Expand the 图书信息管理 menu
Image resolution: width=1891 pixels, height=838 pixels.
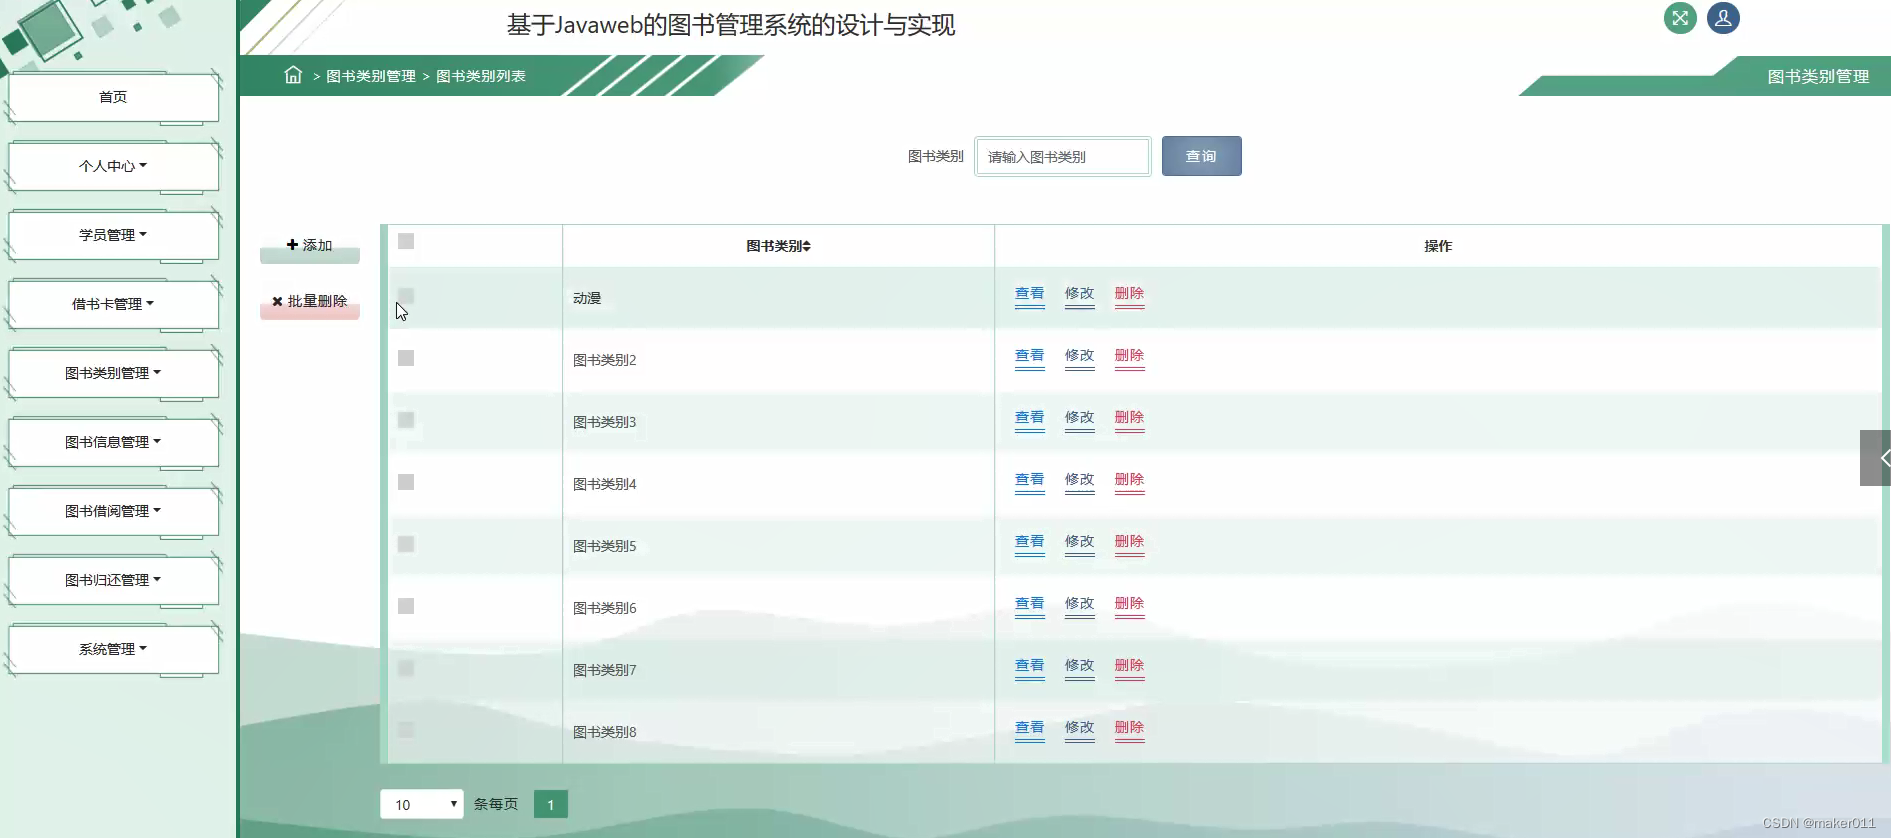coord(113,442)
